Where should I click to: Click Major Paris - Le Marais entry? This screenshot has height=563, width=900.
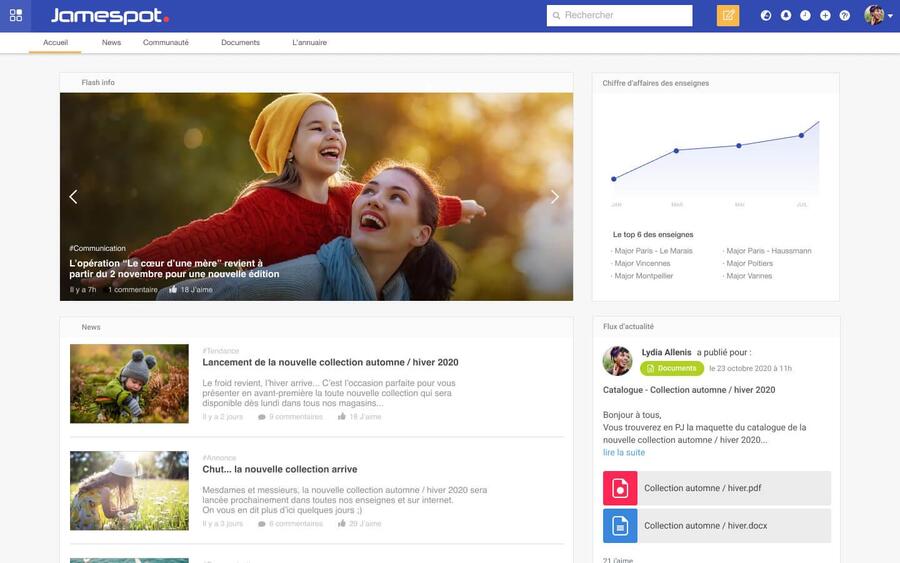pyautogui.click(x=653, y=251)
